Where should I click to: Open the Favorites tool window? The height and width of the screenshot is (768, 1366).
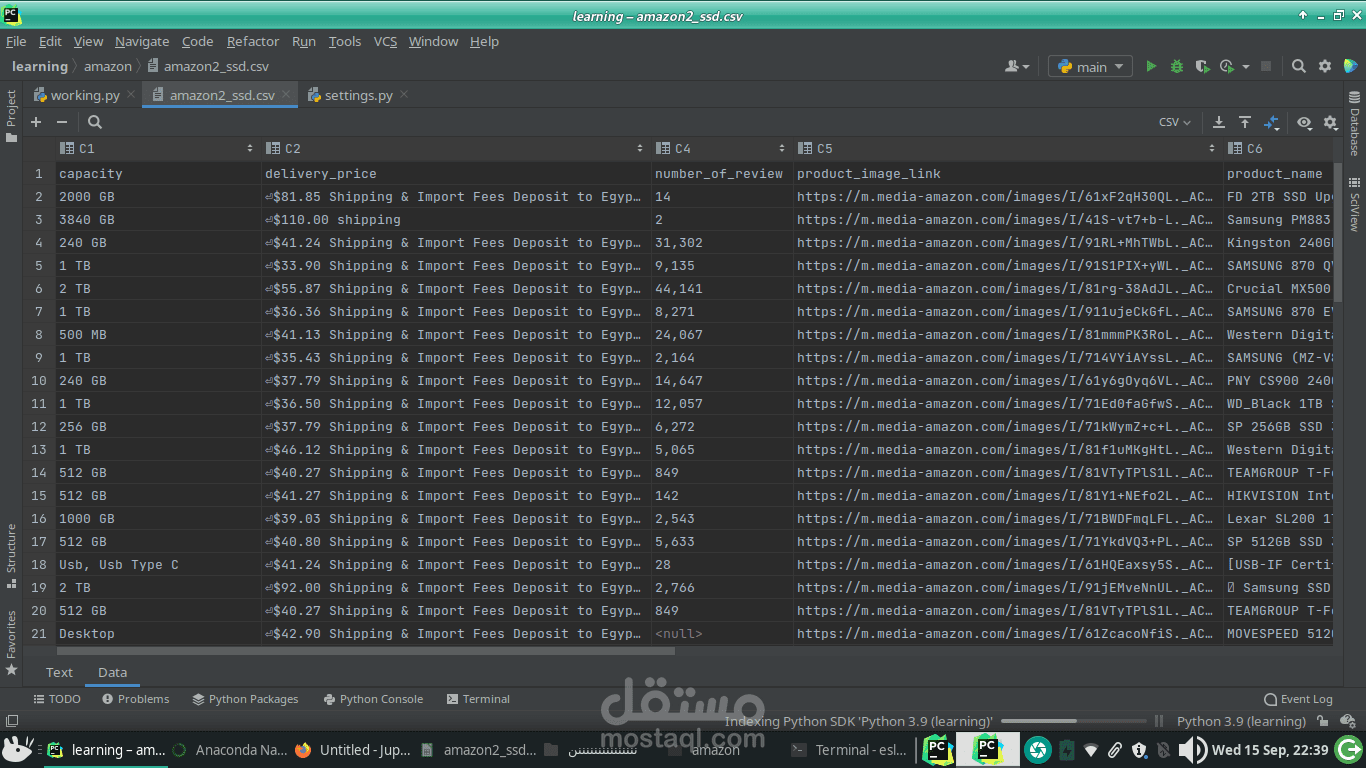pyautogui.click(x=11, y=643)
